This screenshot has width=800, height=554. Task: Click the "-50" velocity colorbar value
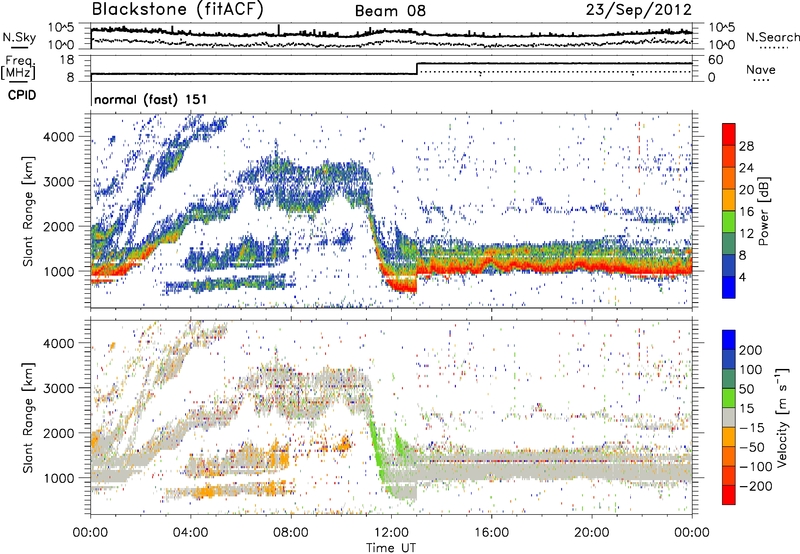[752, 447]
